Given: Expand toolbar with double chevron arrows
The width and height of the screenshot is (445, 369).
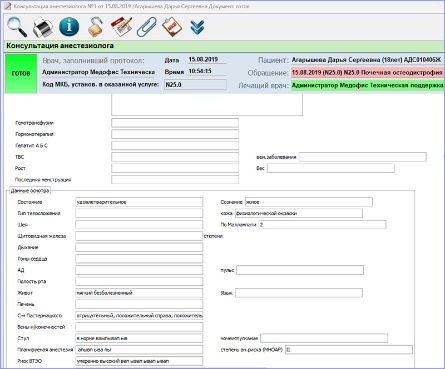Looking at the screenshot, I should tap(197, 27).
